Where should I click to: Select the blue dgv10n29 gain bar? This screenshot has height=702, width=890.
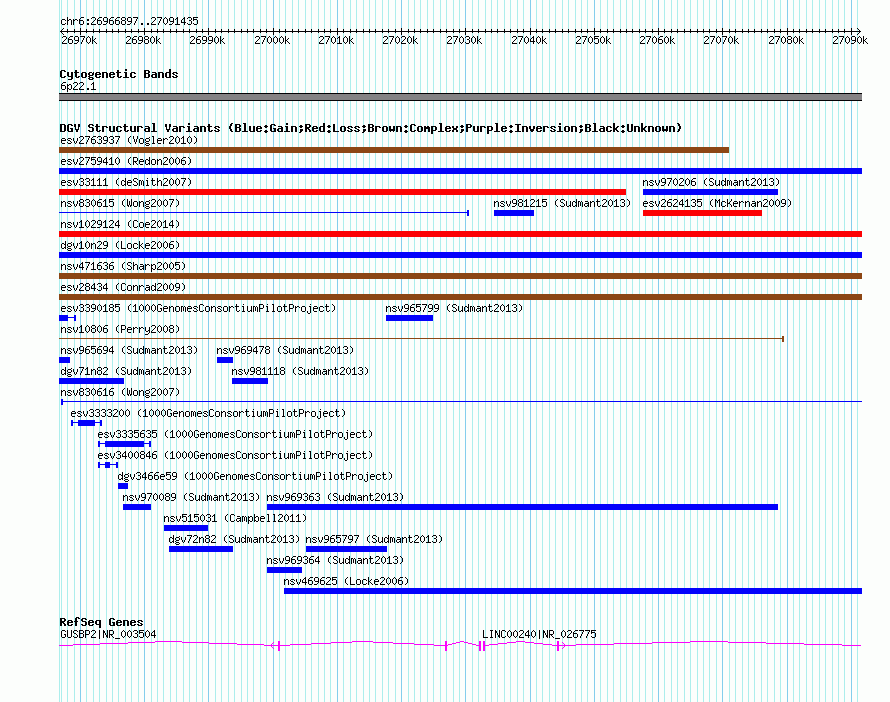pos(460,255)
